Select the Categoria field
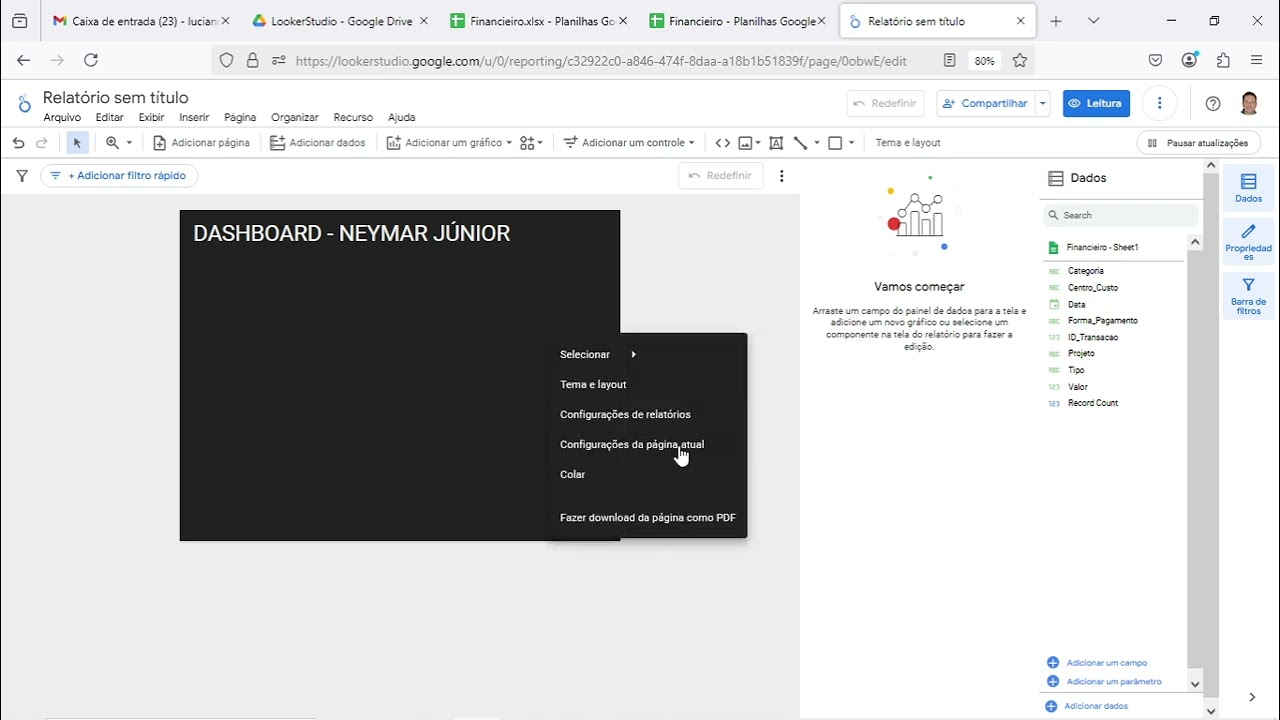1280x720 pixels. 1086,271
